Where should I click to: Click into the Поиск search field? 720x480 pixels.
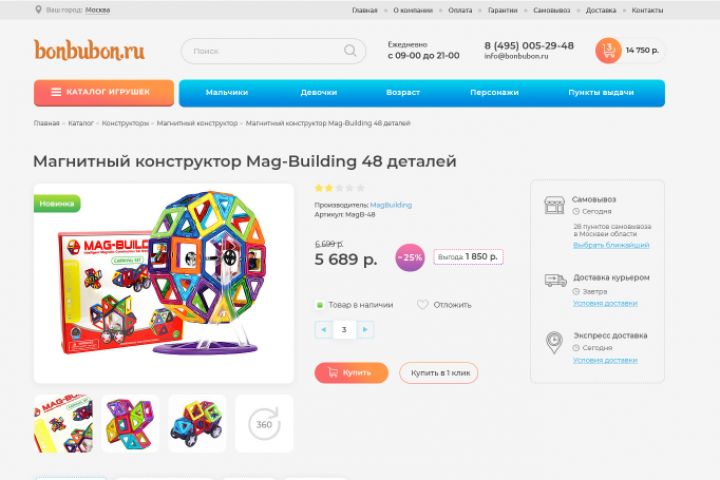pyautogui.click(x=266, y=51)
